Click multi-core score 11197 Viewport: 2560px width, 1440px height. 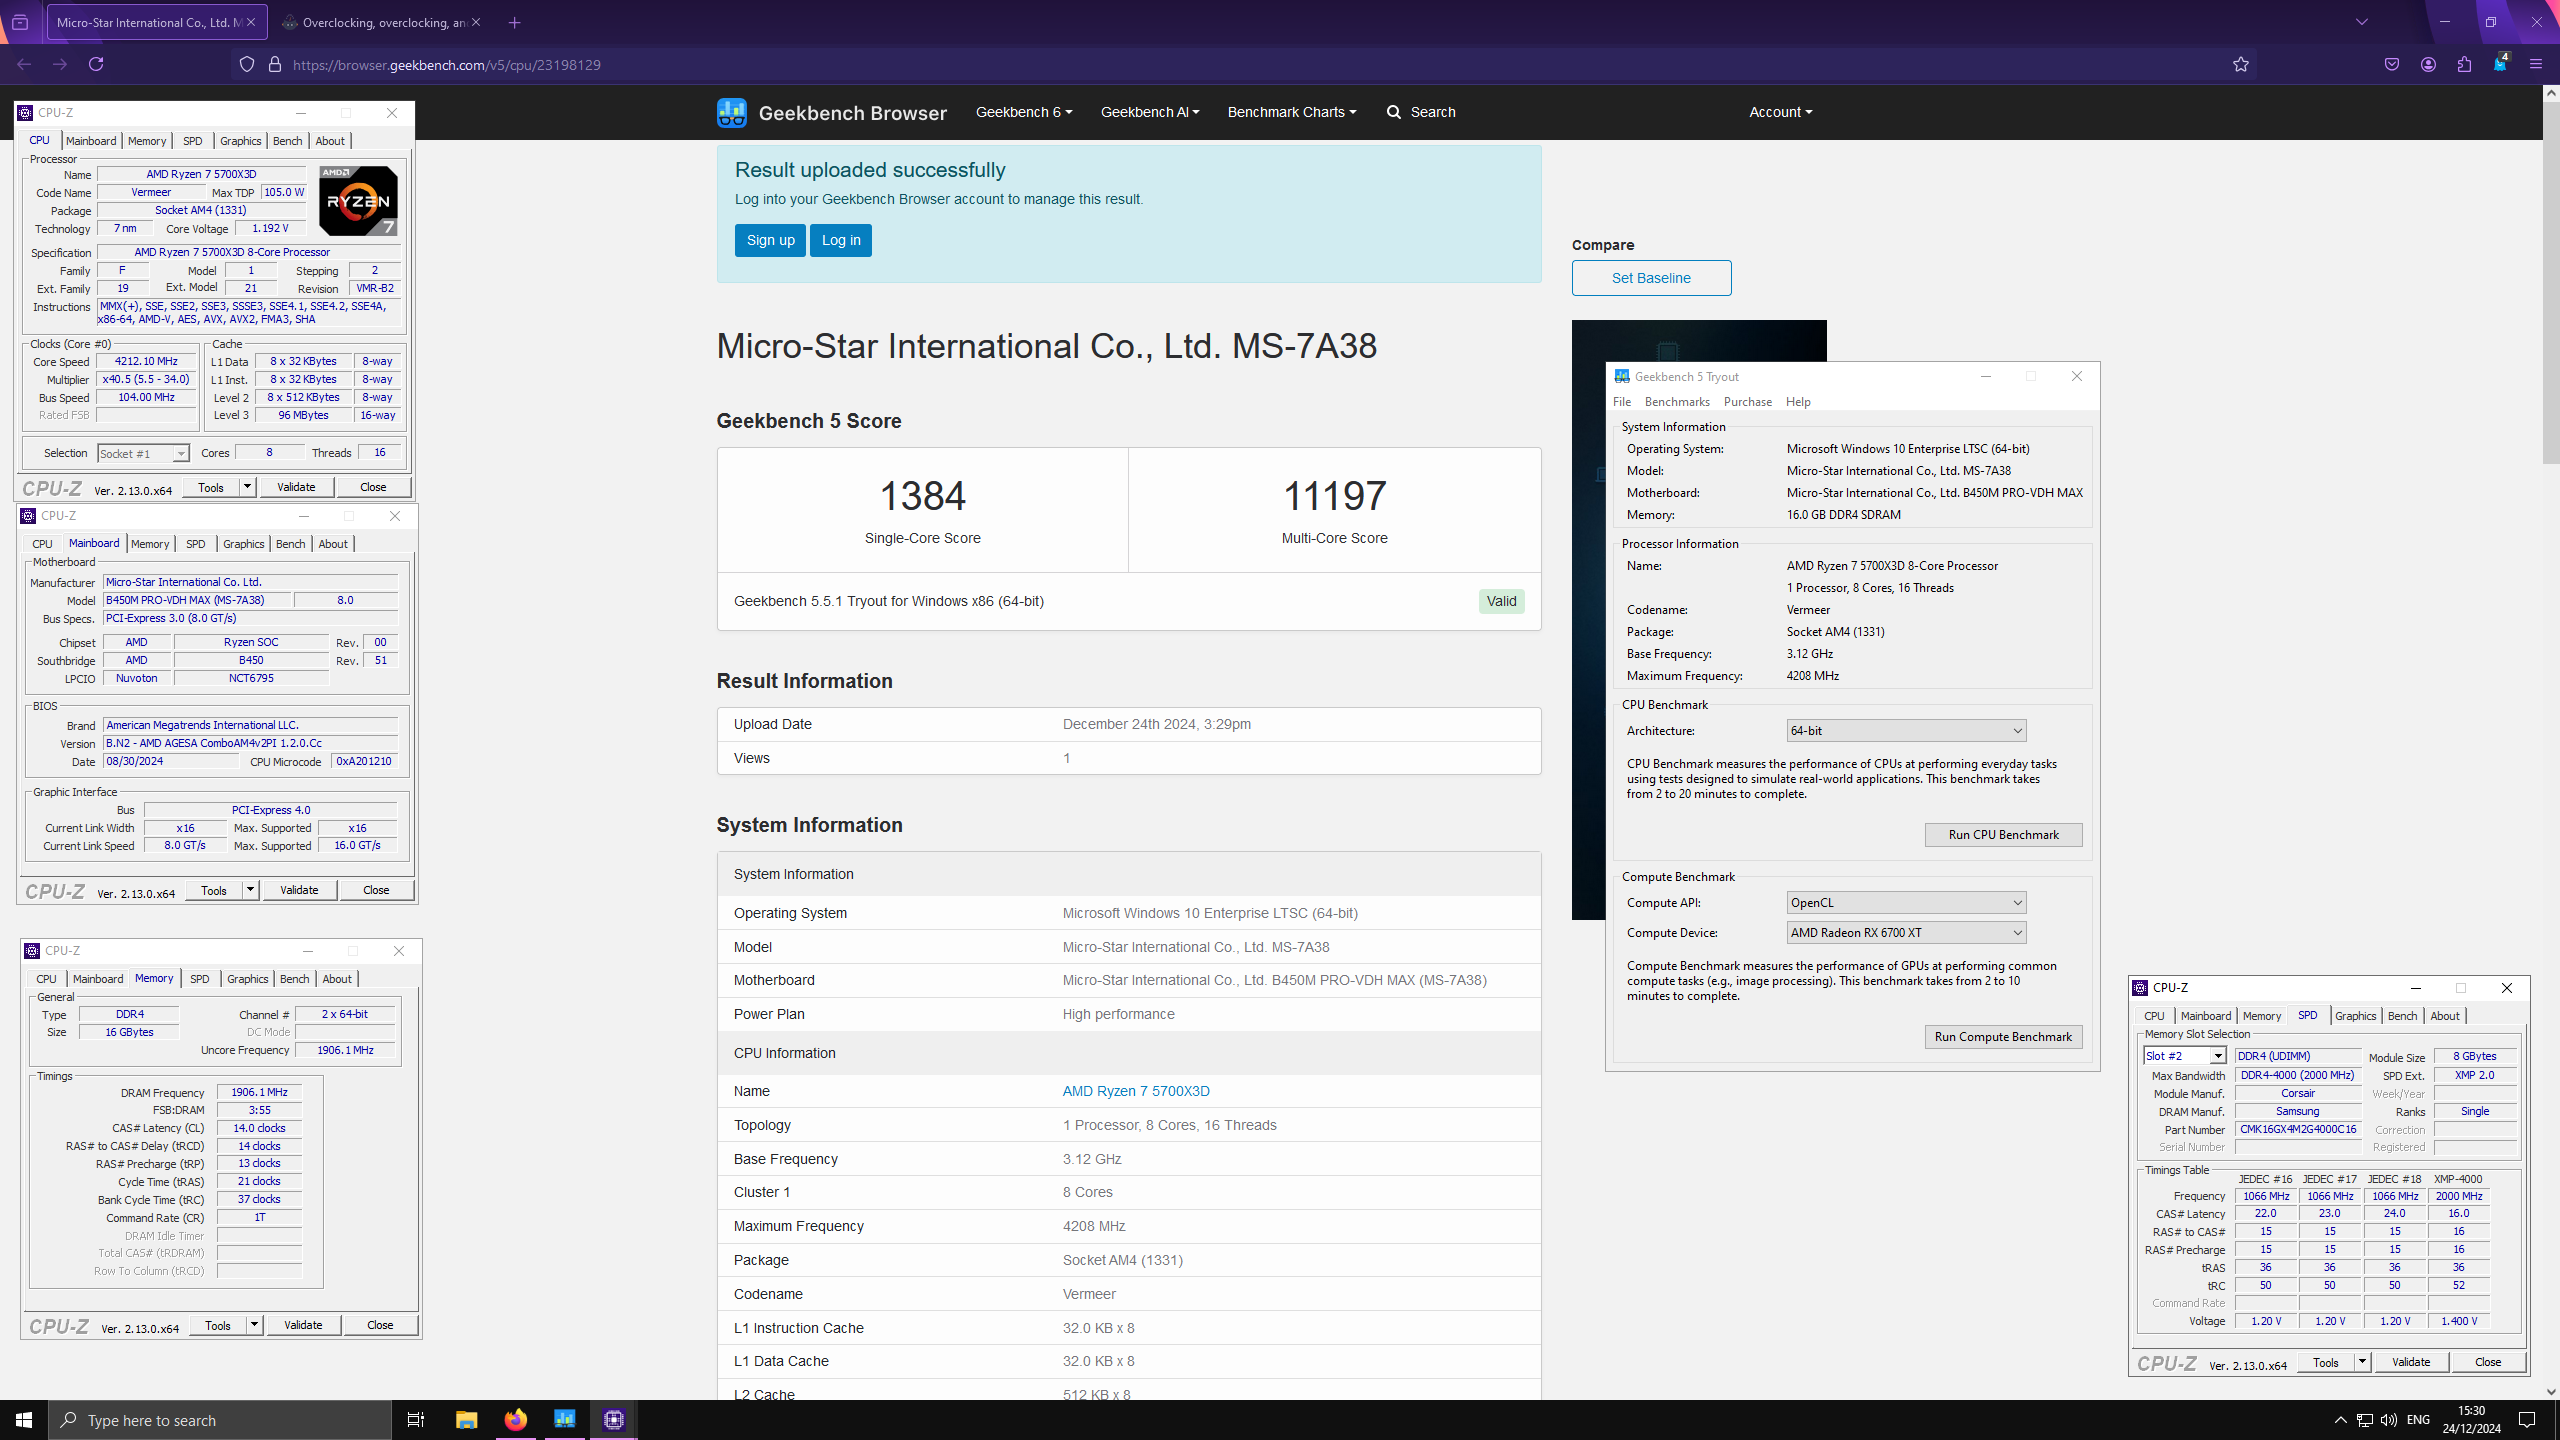(1334, 496)
